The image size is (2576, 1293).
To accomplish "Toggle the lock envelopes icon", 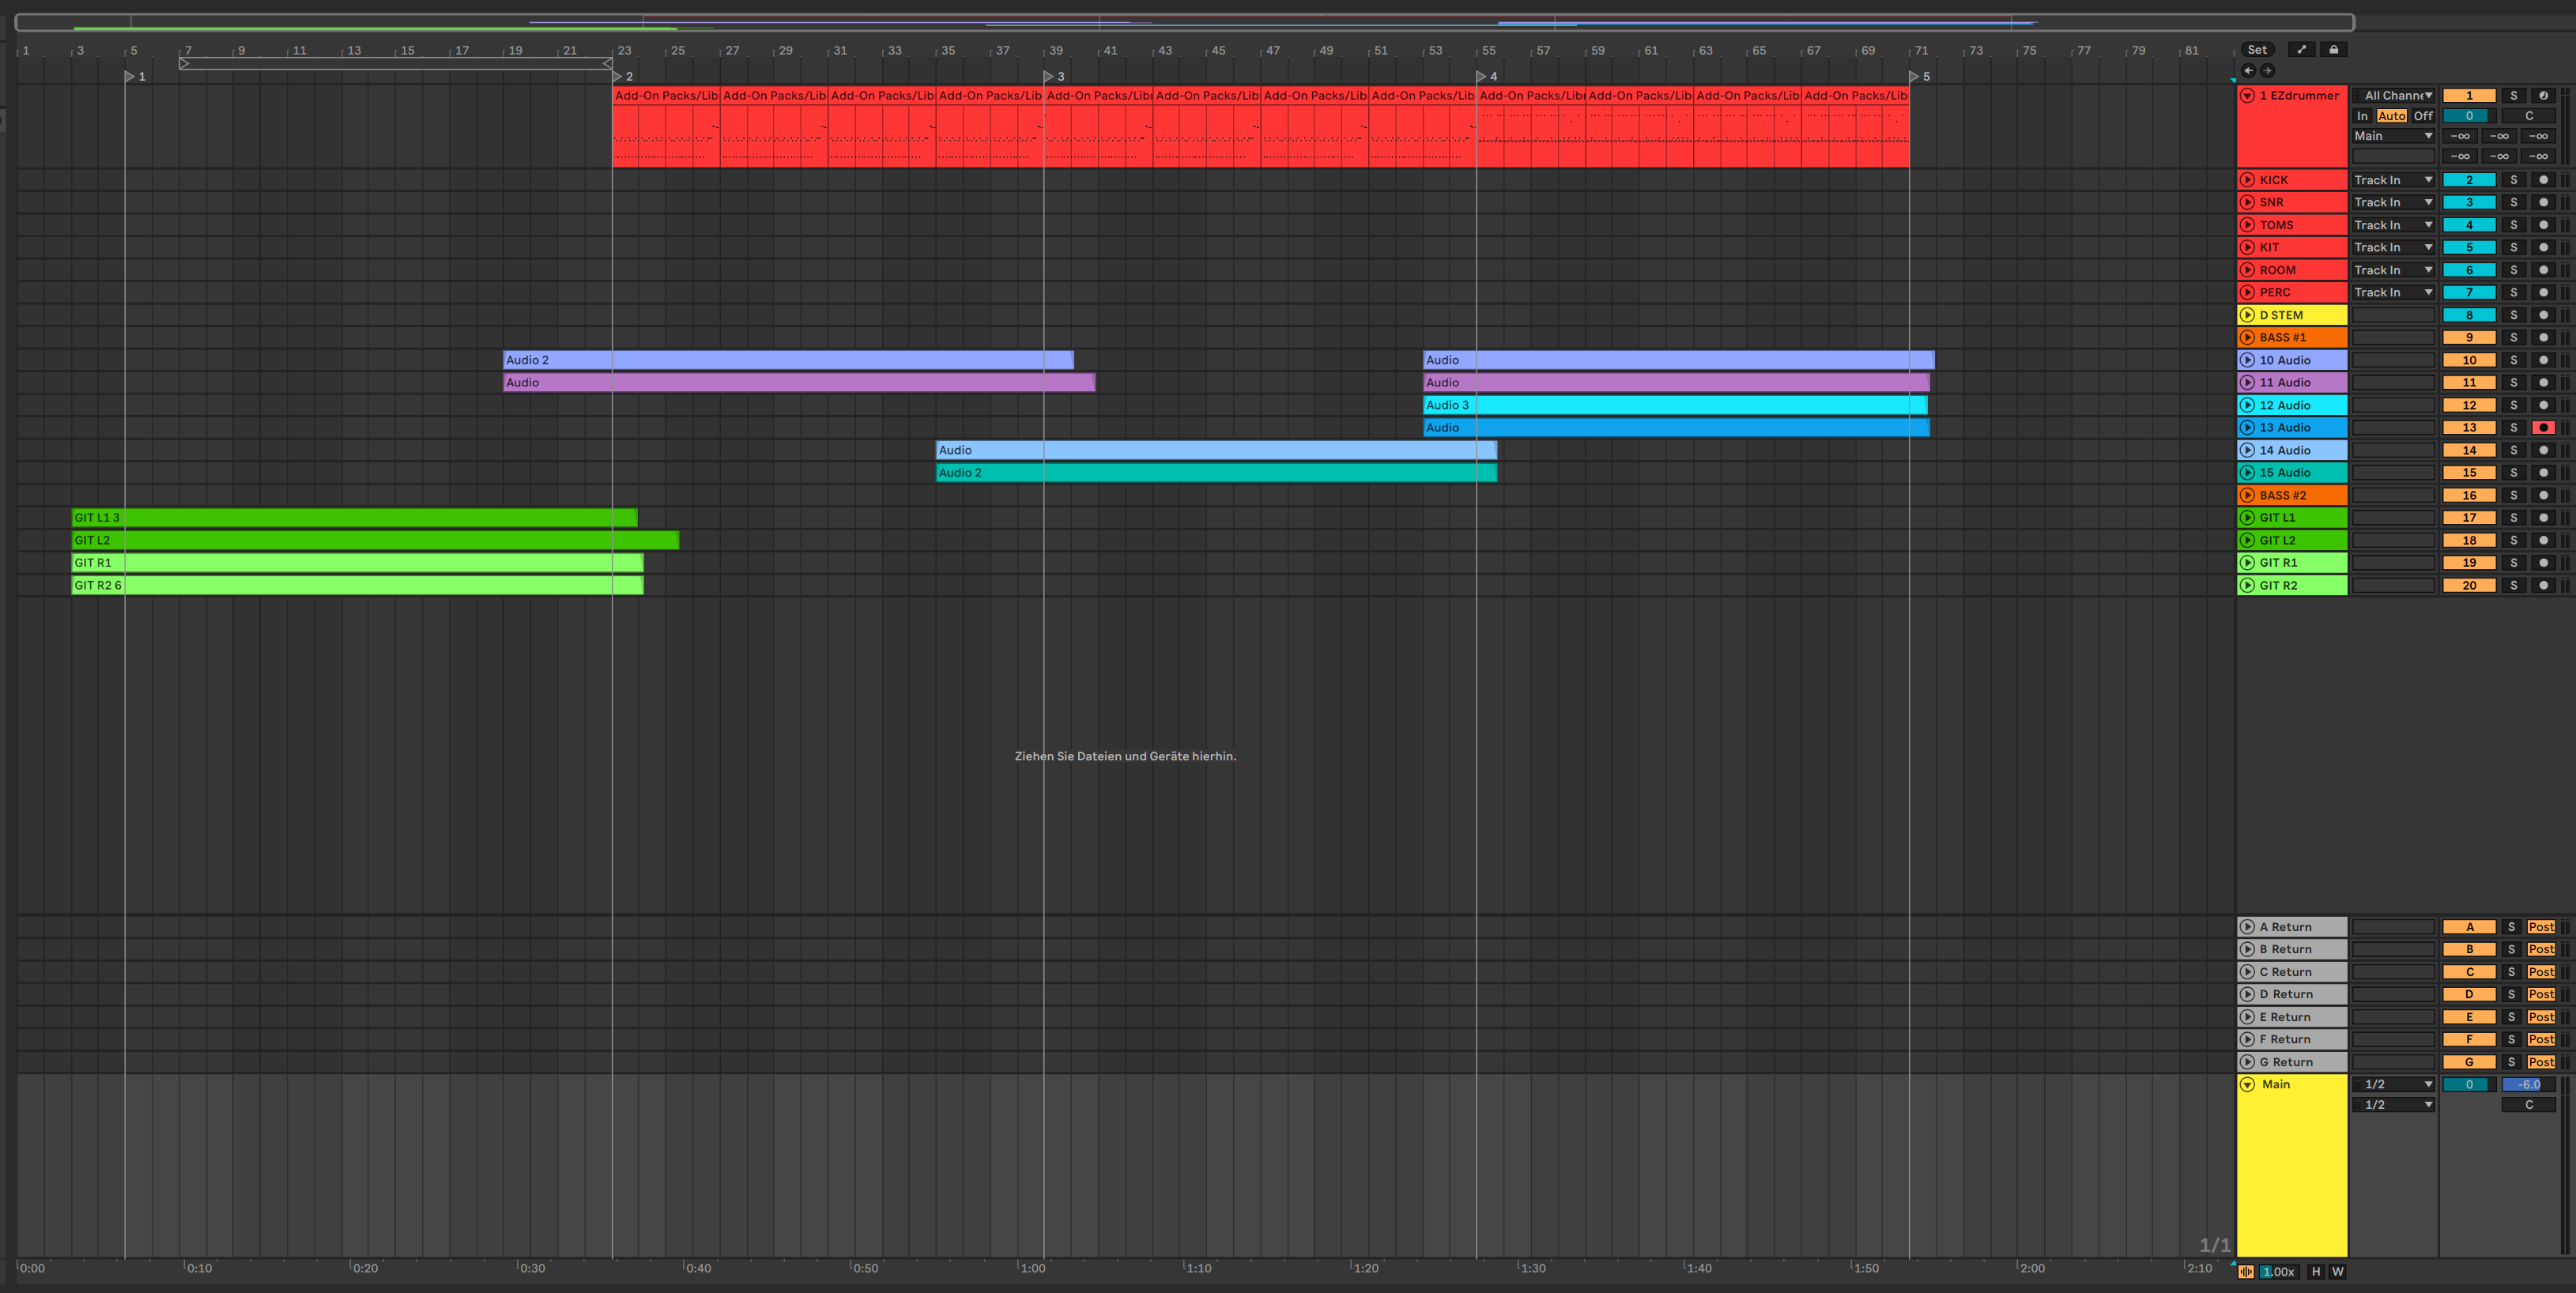I will click(x=2333, y=49).
